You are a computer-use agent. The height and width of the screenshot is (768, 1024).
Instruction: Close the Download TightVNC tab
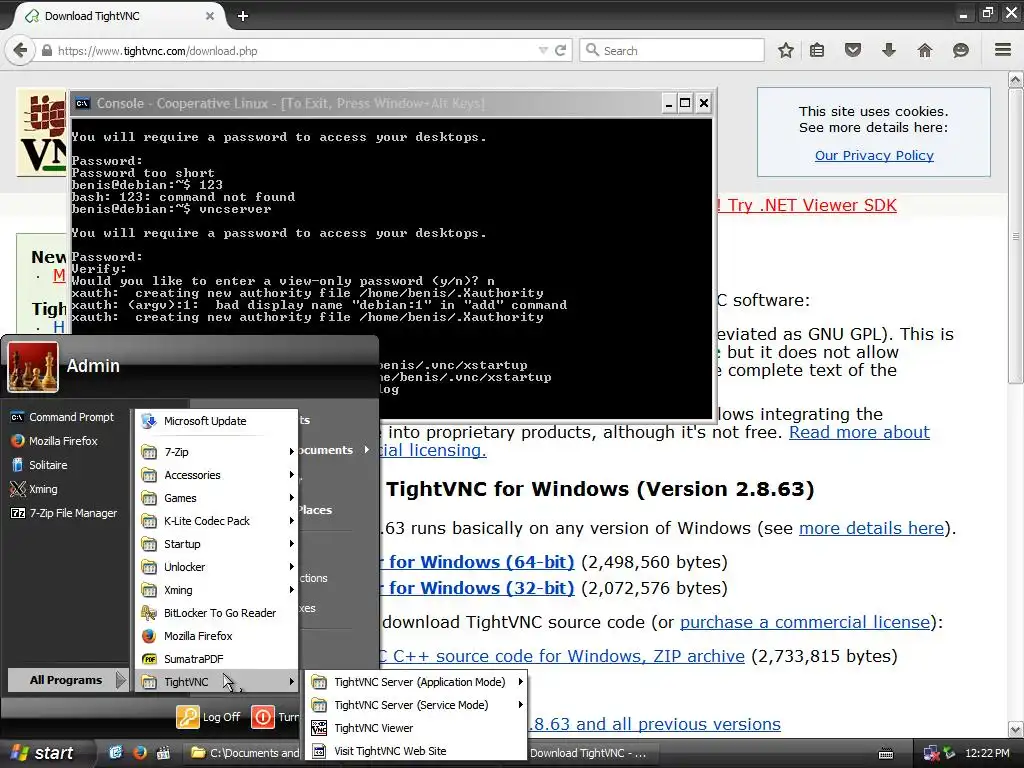pyautogui.click(x=210, y=16)
